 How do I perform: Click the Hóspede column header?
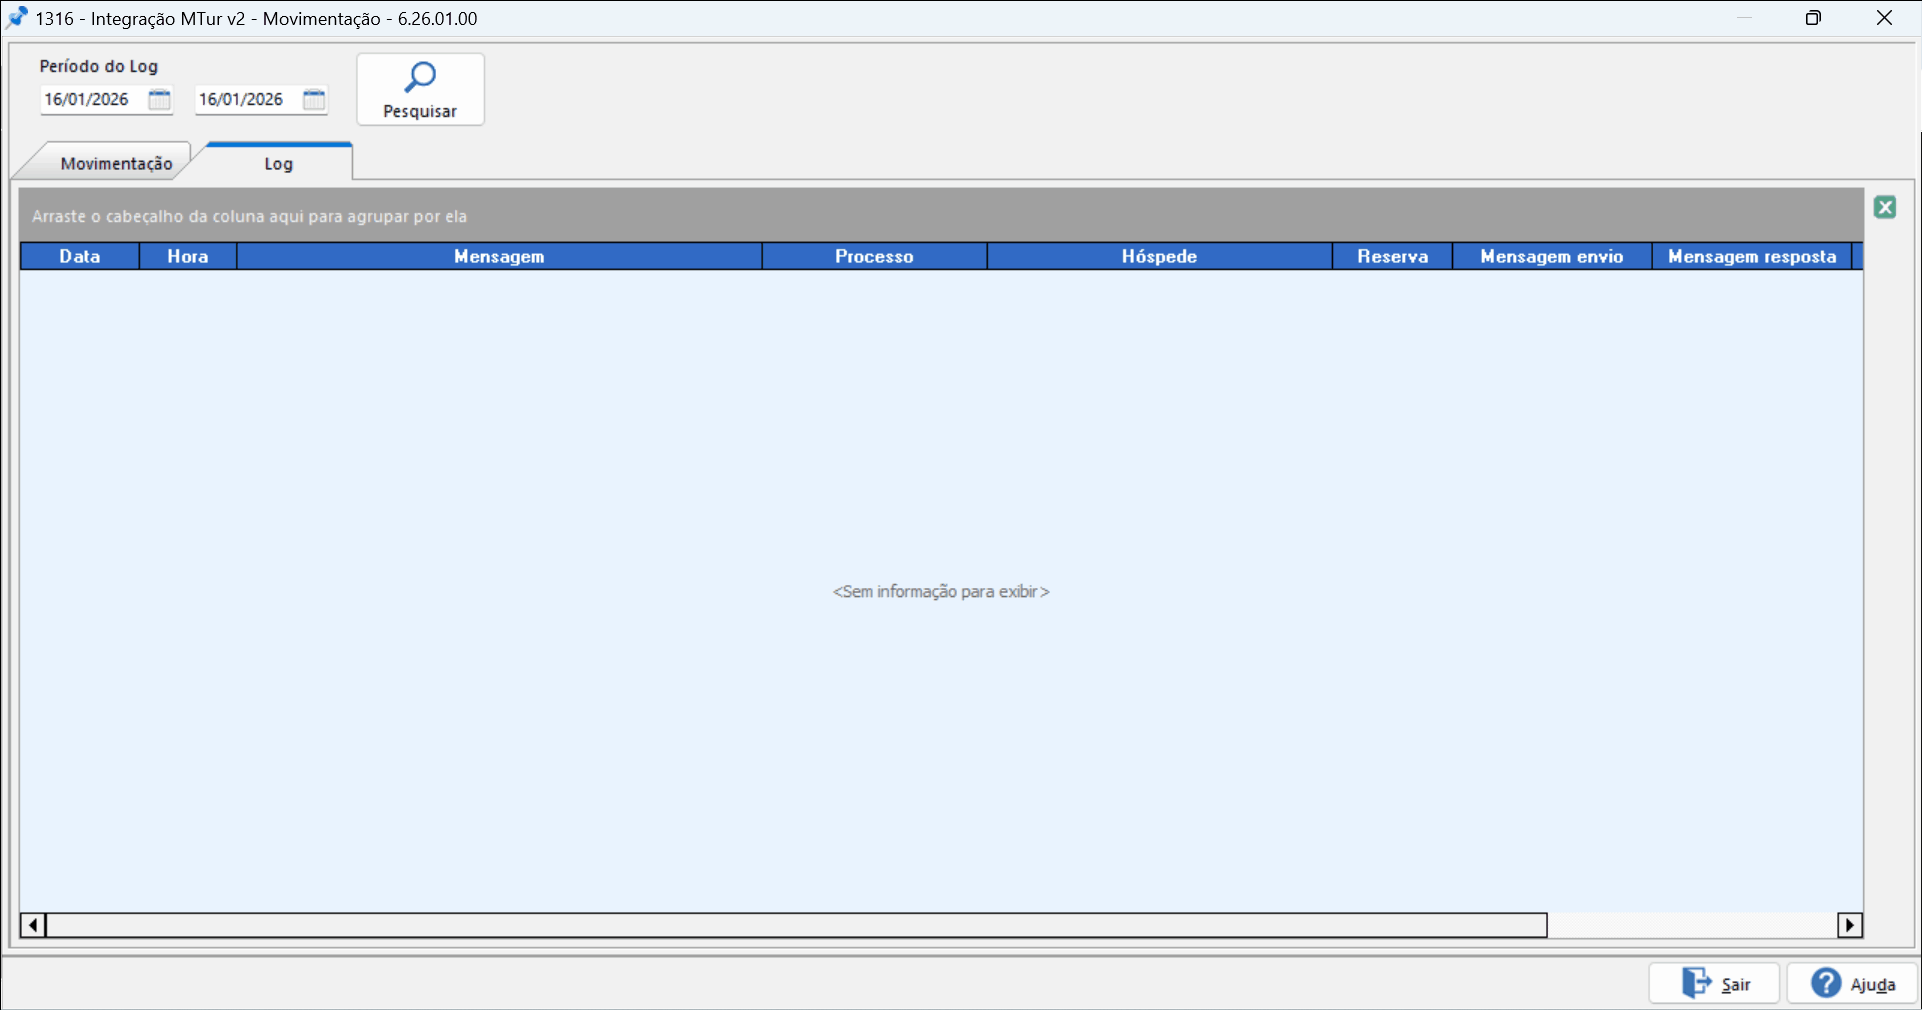tap(1159, 256)
